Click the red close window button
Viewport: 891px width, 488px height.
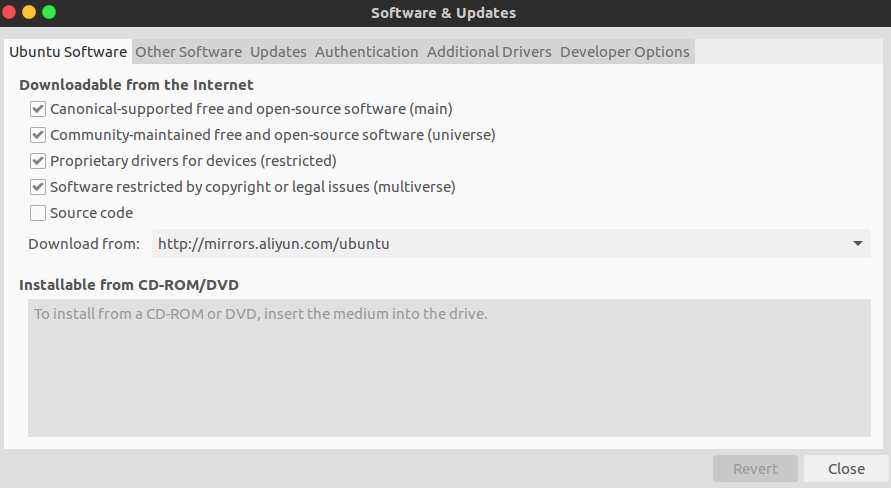pyautogui.click(x=8, y=12)
